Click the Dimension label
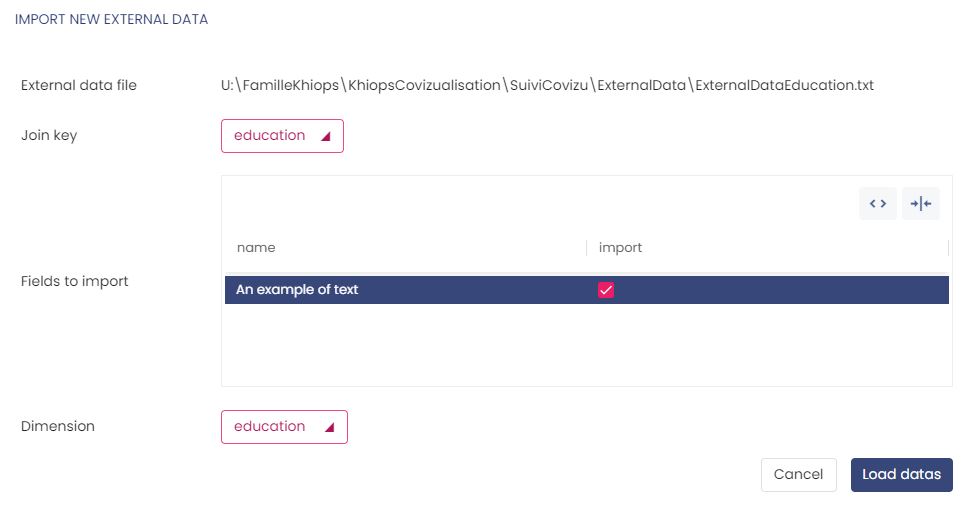The image size is (972, 513). click(58, 426)
